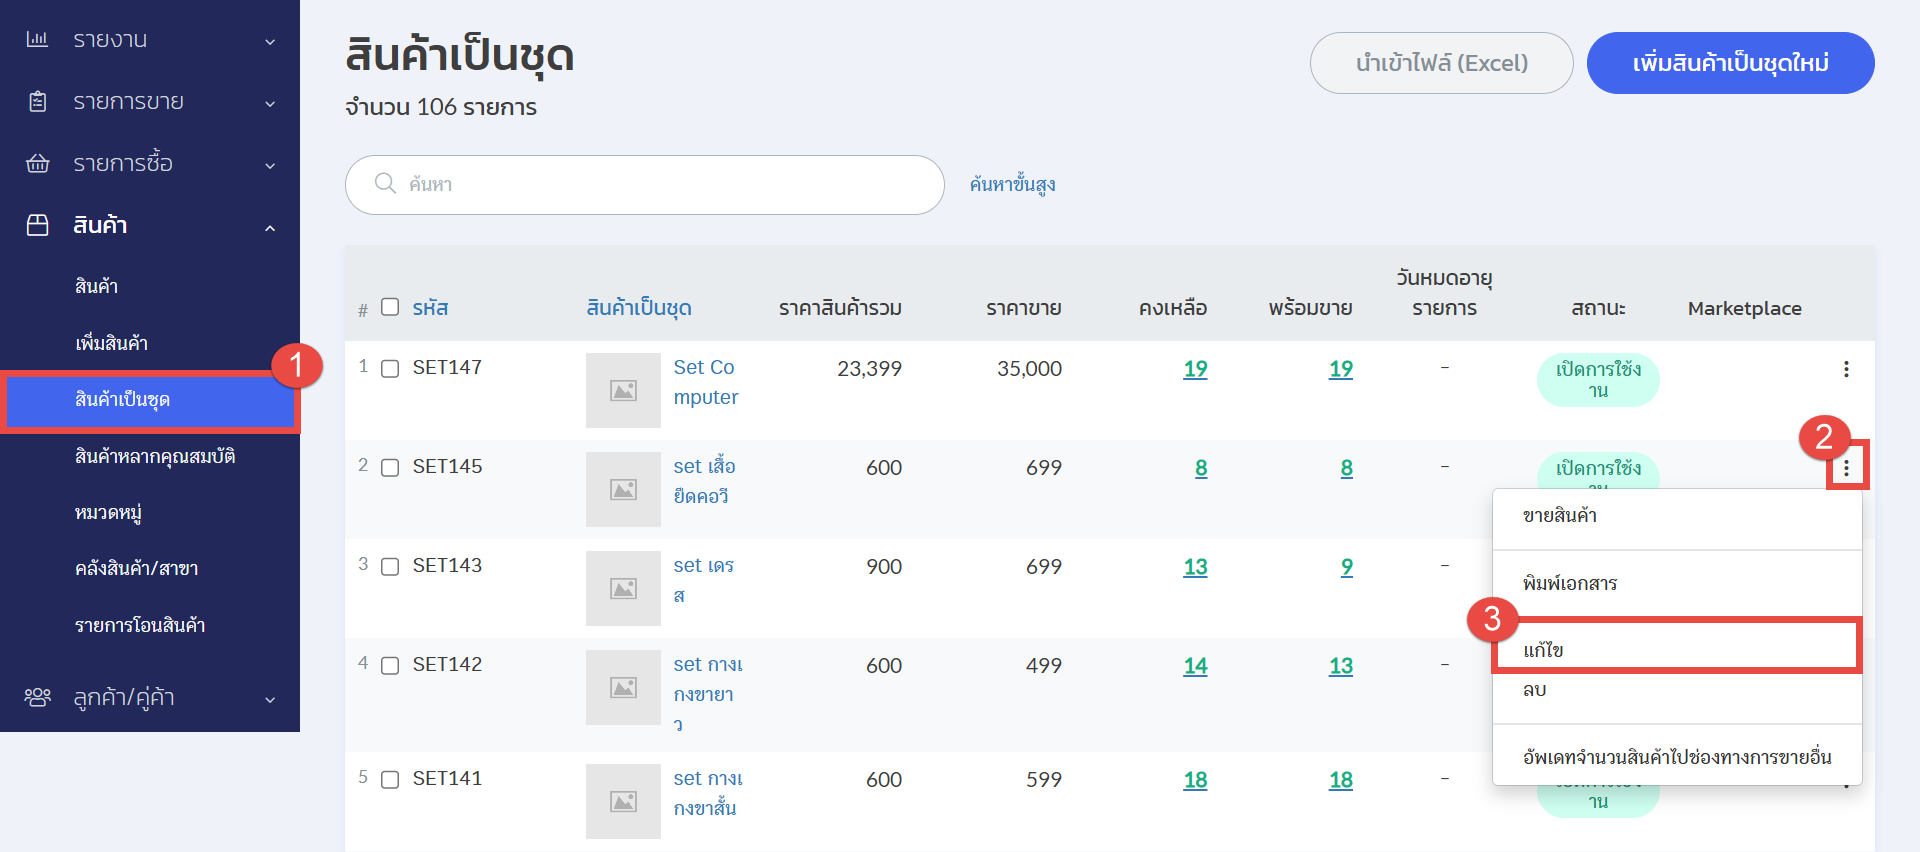The image size is (1920, 852).
Task: Click image placeholder of set เสื้อยืดคอวี
Action: (x=623, y=489)
